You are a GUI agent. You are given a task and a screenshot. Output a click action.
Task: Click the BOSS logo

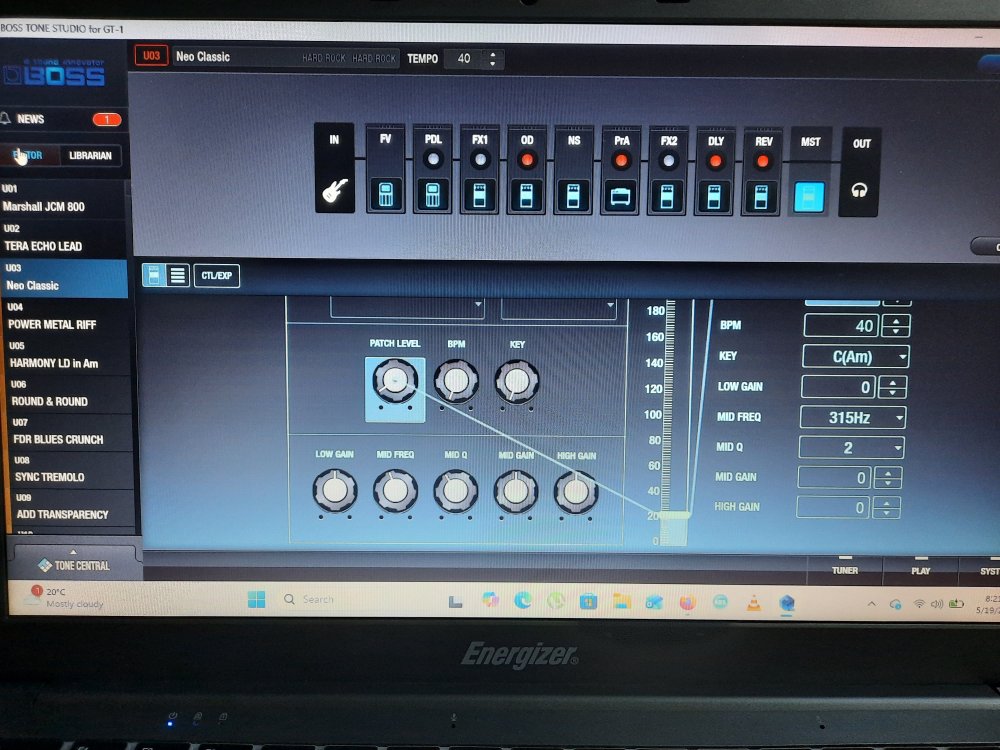click(x=54, y=73)
